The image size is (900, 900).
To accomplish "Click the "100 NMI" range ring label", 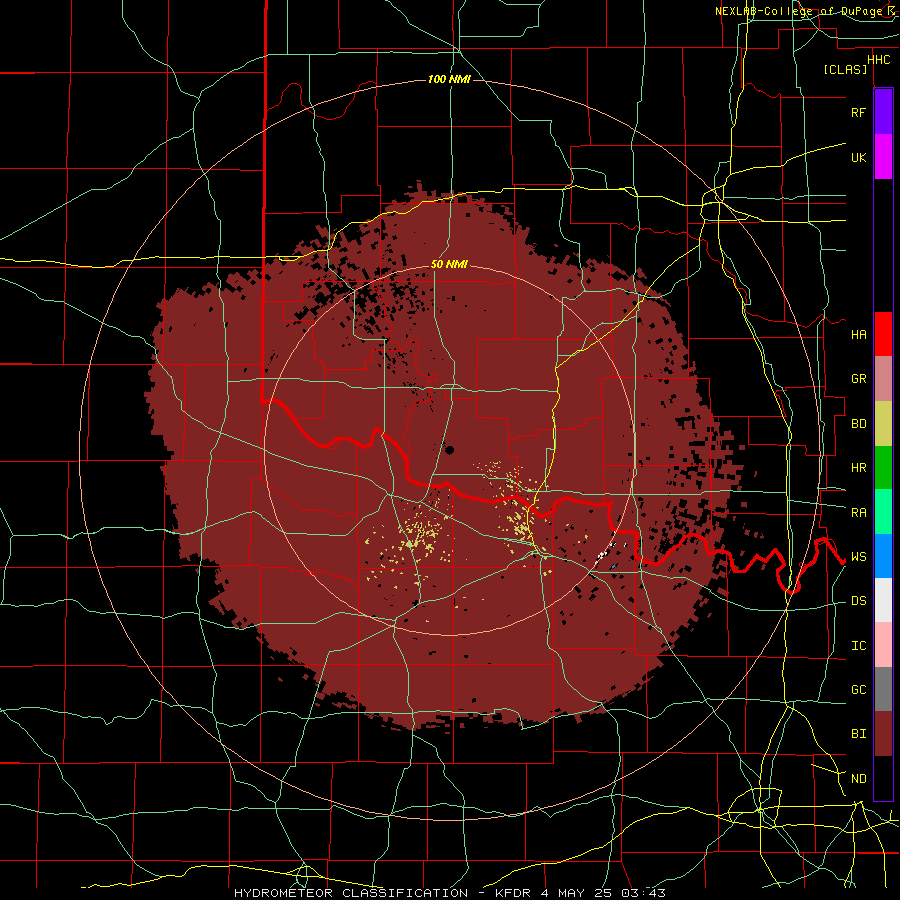I will [449, 79].
